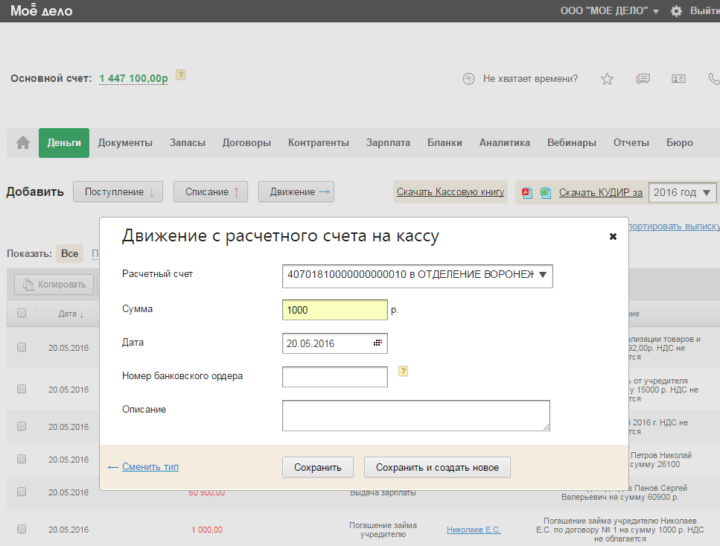Check the row checkbox for 1 000,00 entry
This screenshot has width=720, height=546.
pos(21,529)
